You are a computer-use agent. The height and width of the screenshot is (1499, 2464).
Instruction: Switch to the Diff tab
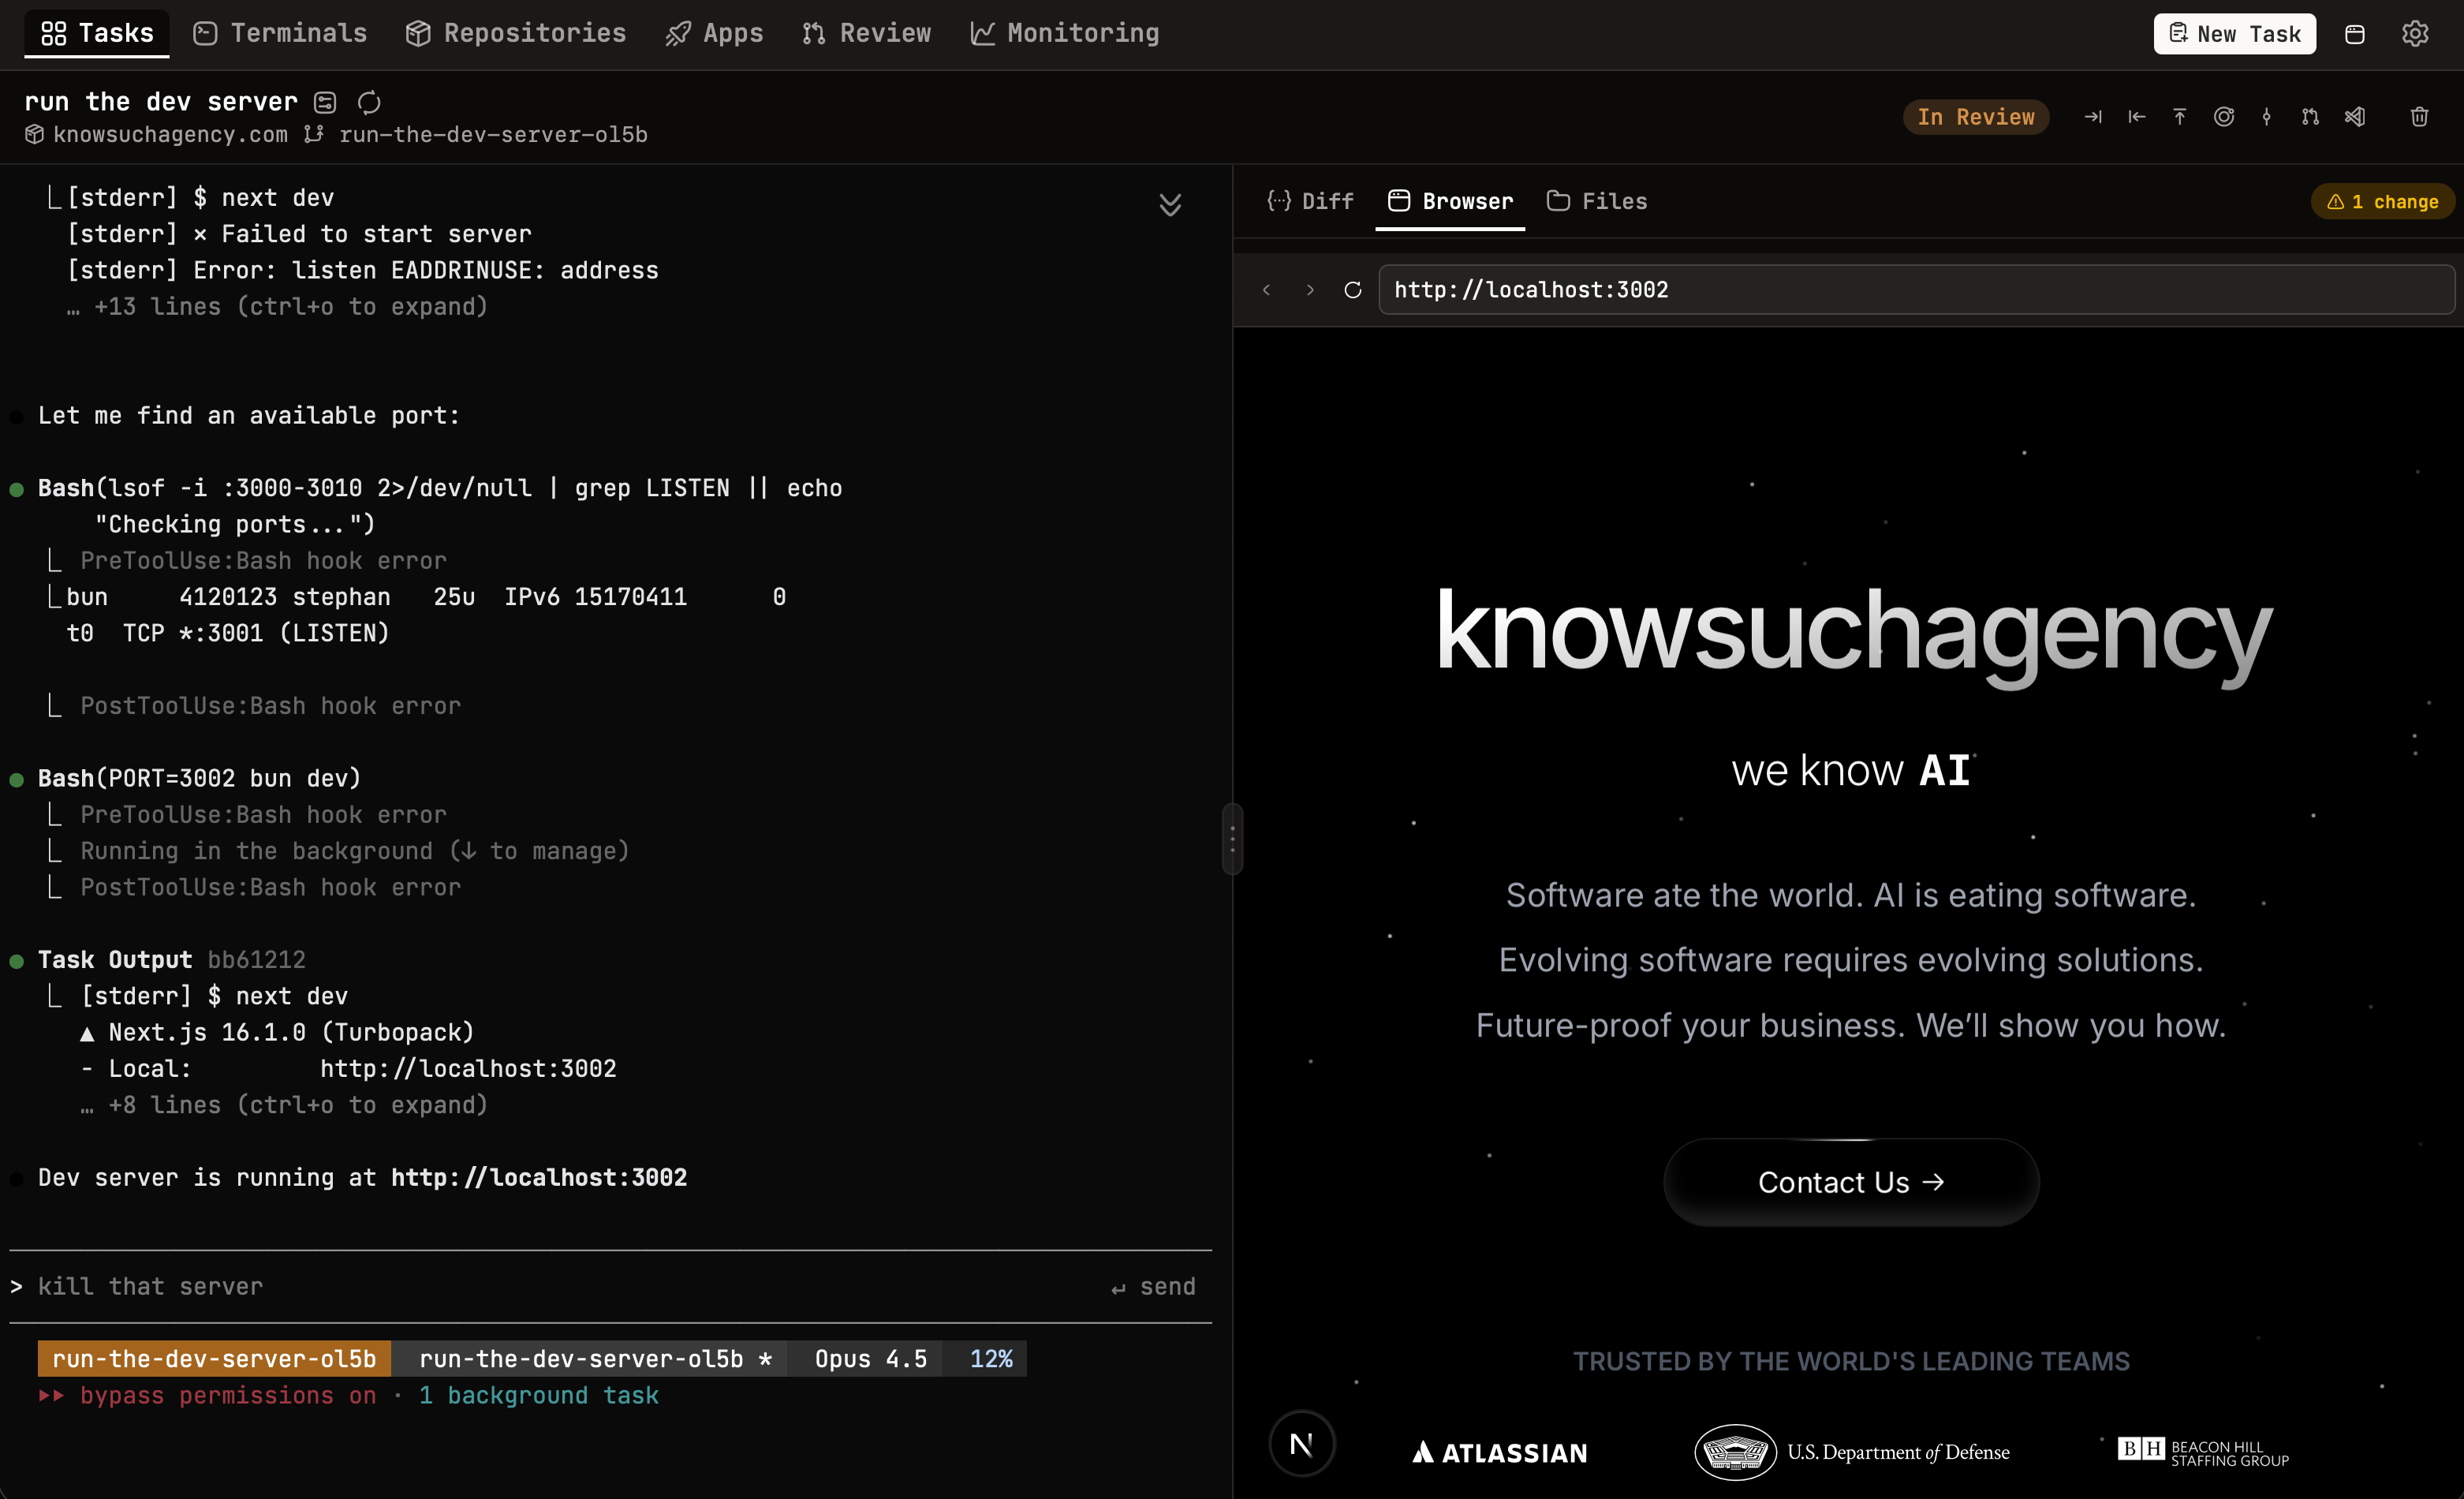point(1310,201)
